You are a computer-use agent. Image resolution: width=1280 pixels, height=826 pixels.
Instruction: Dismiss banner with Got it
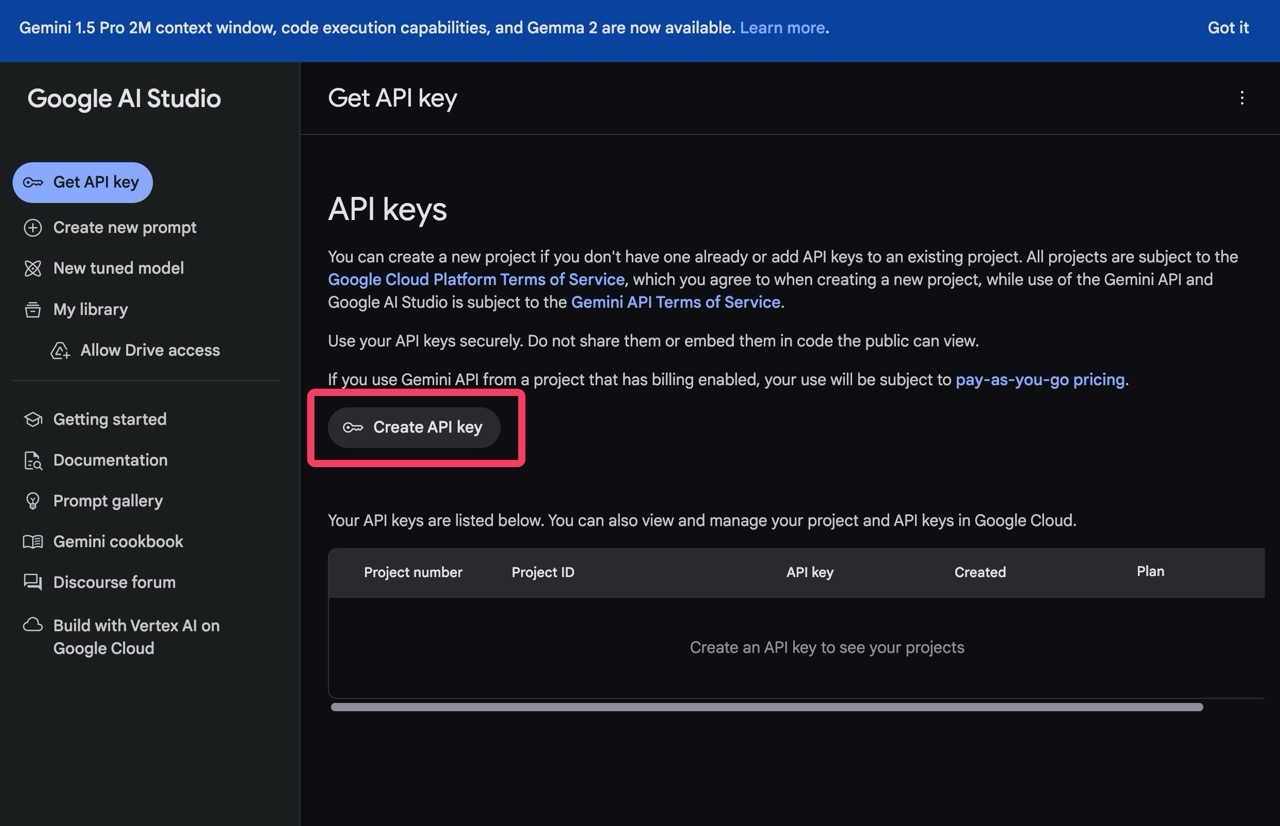point(1228,28)
